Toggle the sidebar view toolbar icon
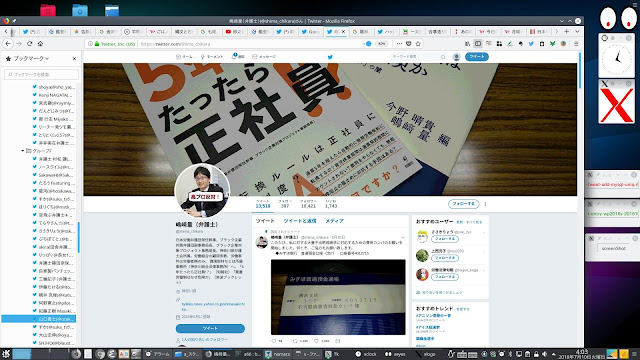The height and width of the screenshot is (360, 640). point(478,44)
